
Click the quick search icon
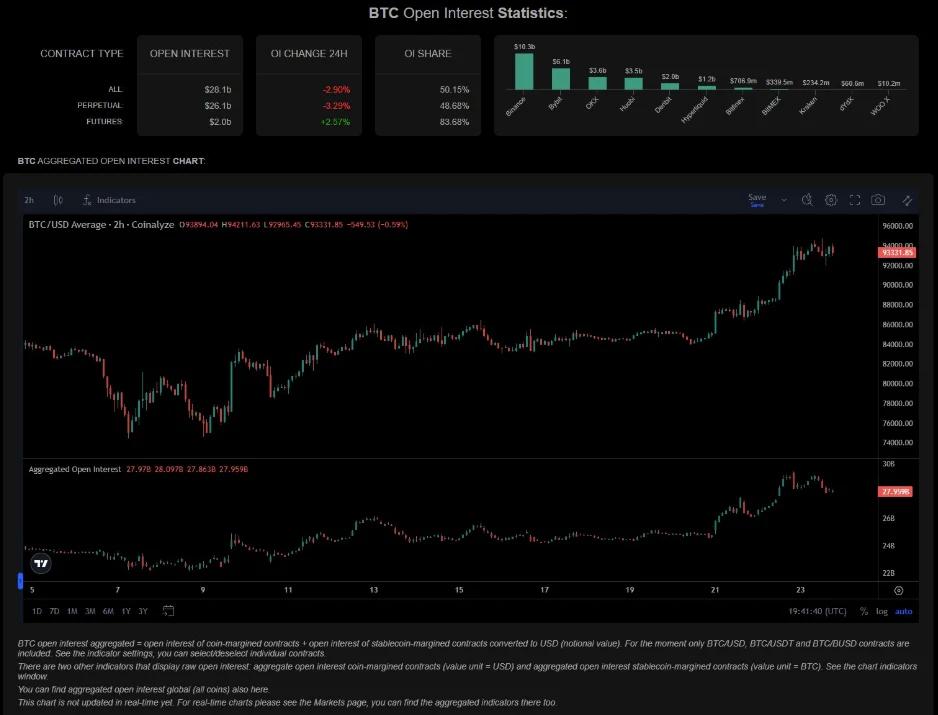(807, 200)
